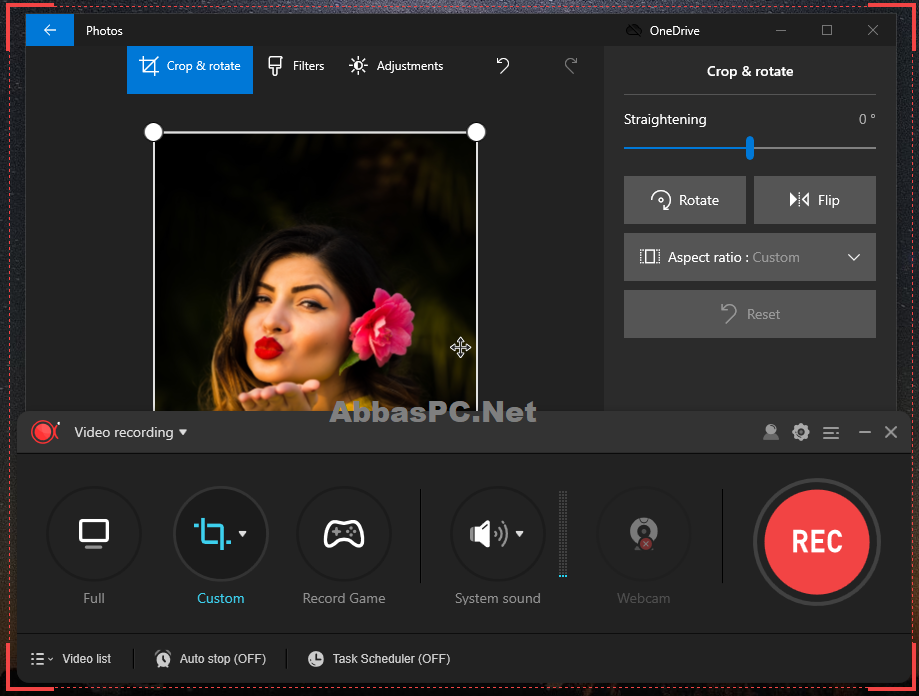
Task: Toggle System sound speaker icon
Action: point(488,534)
